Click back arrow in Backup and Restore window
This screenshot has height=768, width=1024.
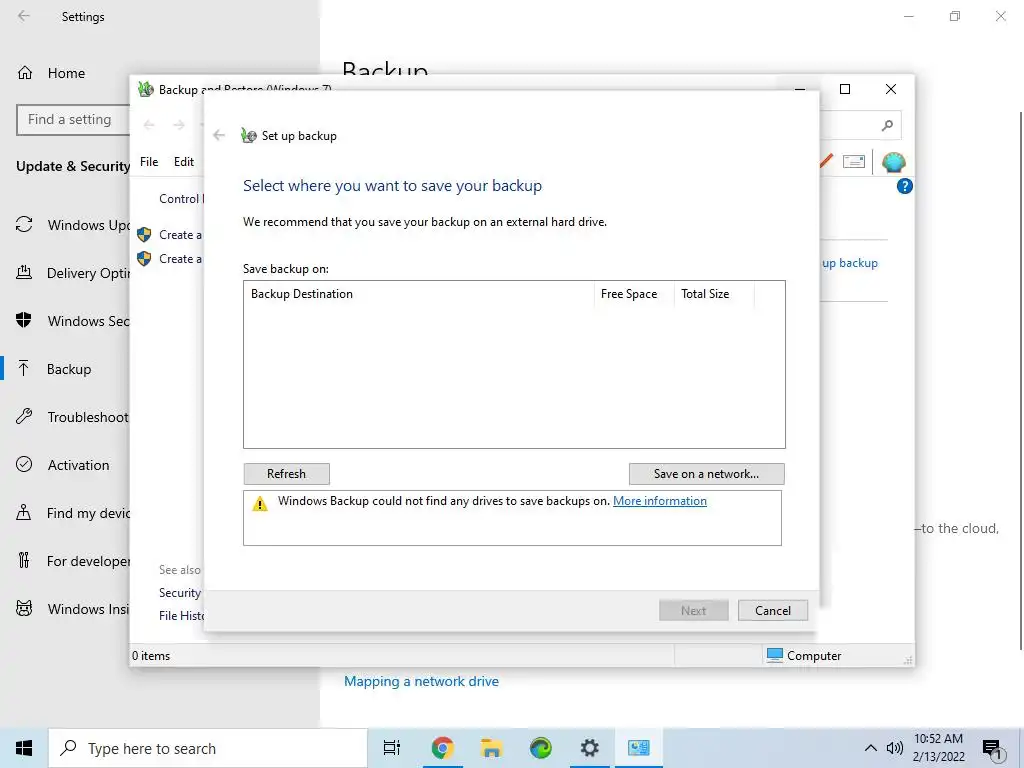[x=149, y=125]
